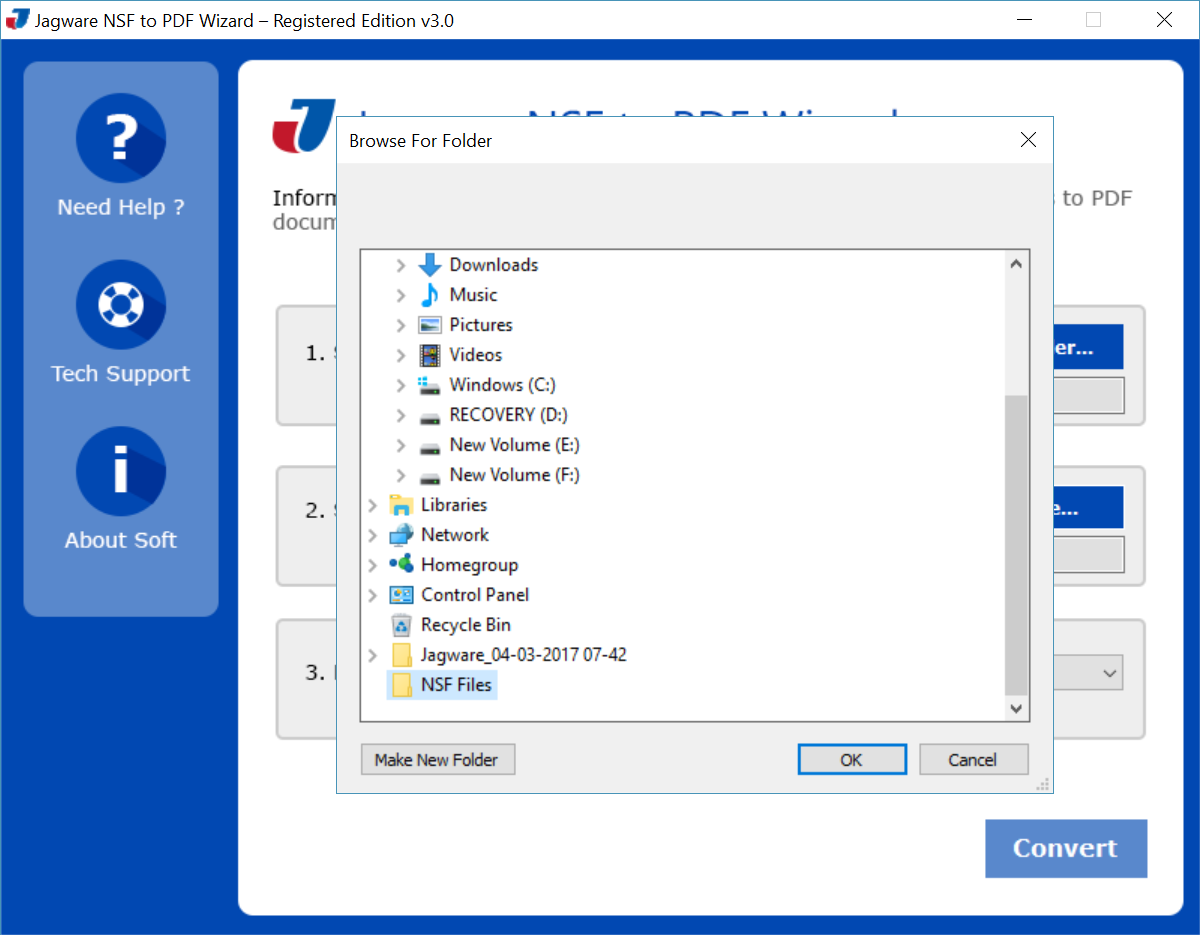Click the step 1 blue browse button
The width and height of the screenshot is (1200, 935).
pos(1088,347)
